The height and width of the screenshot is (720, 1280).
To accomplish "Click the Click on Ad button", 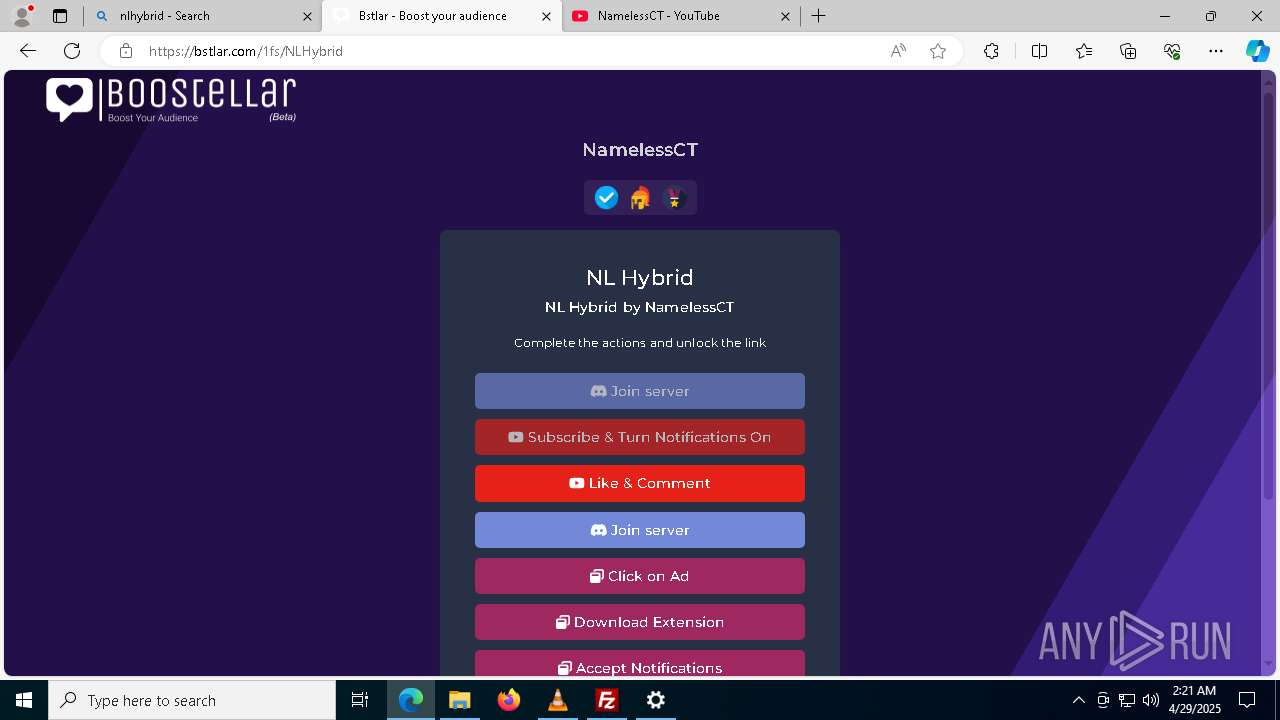I will point(640,576).
